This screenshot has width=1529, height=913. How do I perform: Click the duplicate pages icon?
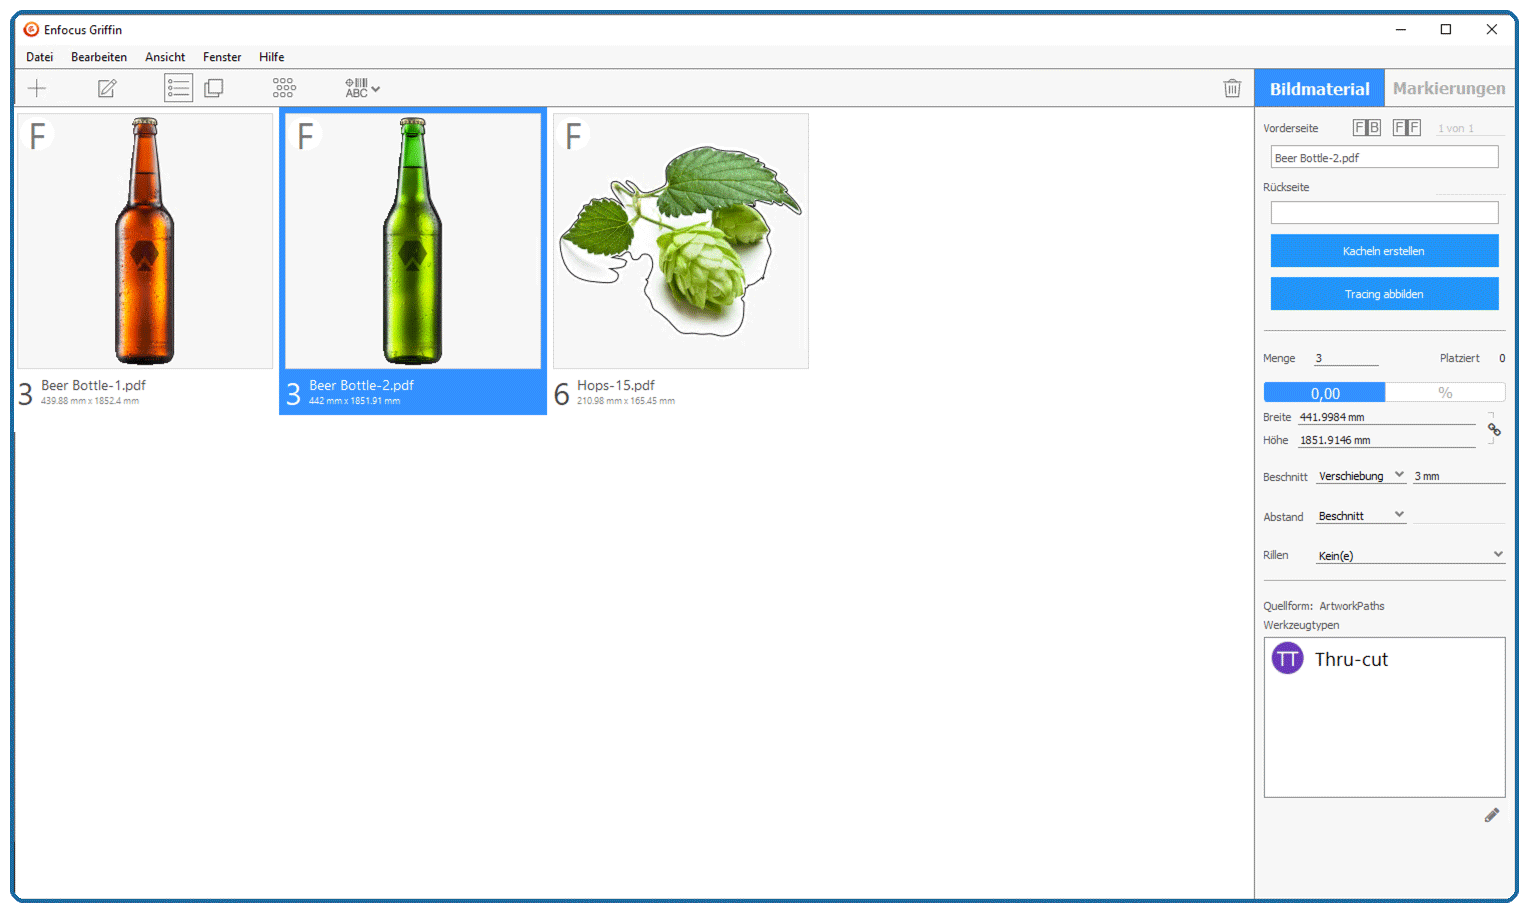coord(213,88)
